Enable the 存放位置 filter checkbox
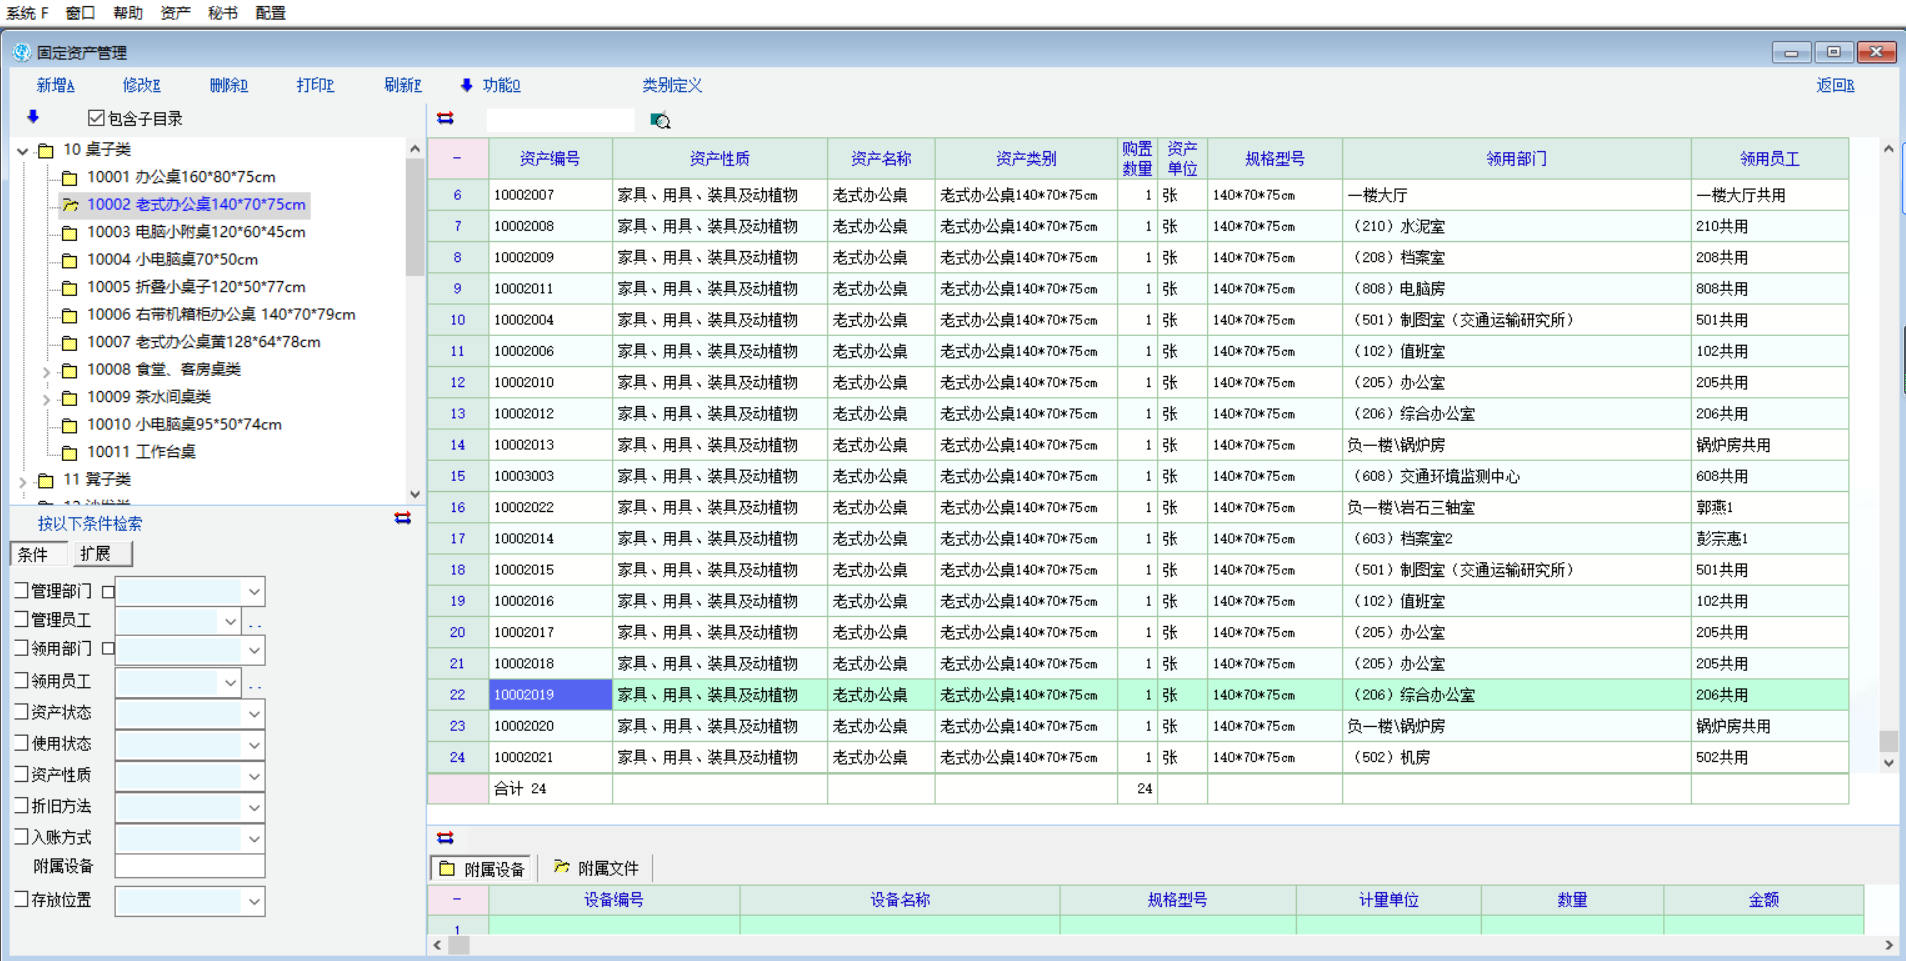Screen dimensions: 1906x961 tap(21, 899)
